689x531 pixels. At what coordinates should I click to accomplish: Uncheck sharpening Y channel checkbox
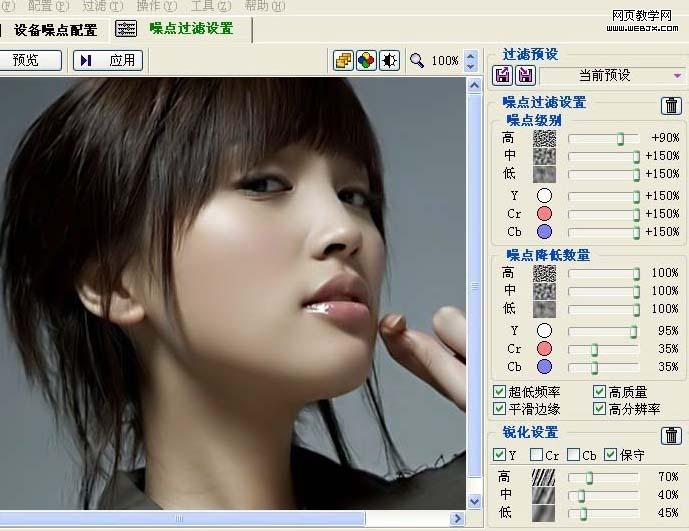[499, 455]
